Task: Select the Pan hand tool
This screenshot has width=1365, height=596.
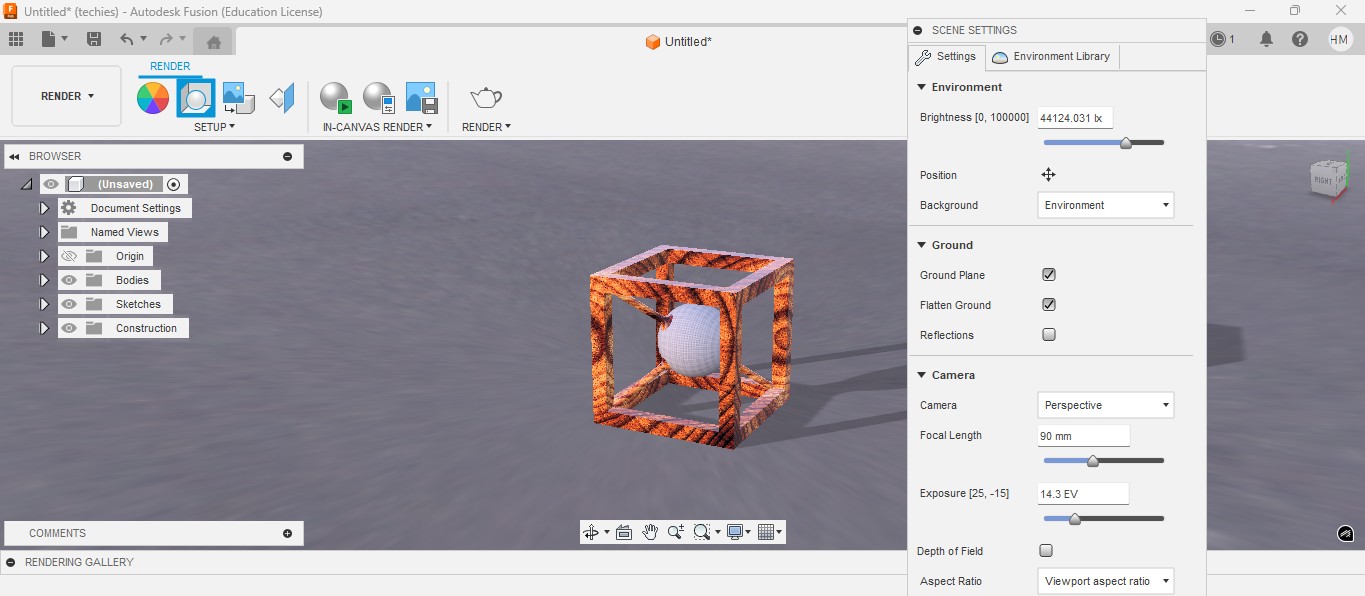Action: 650,532
